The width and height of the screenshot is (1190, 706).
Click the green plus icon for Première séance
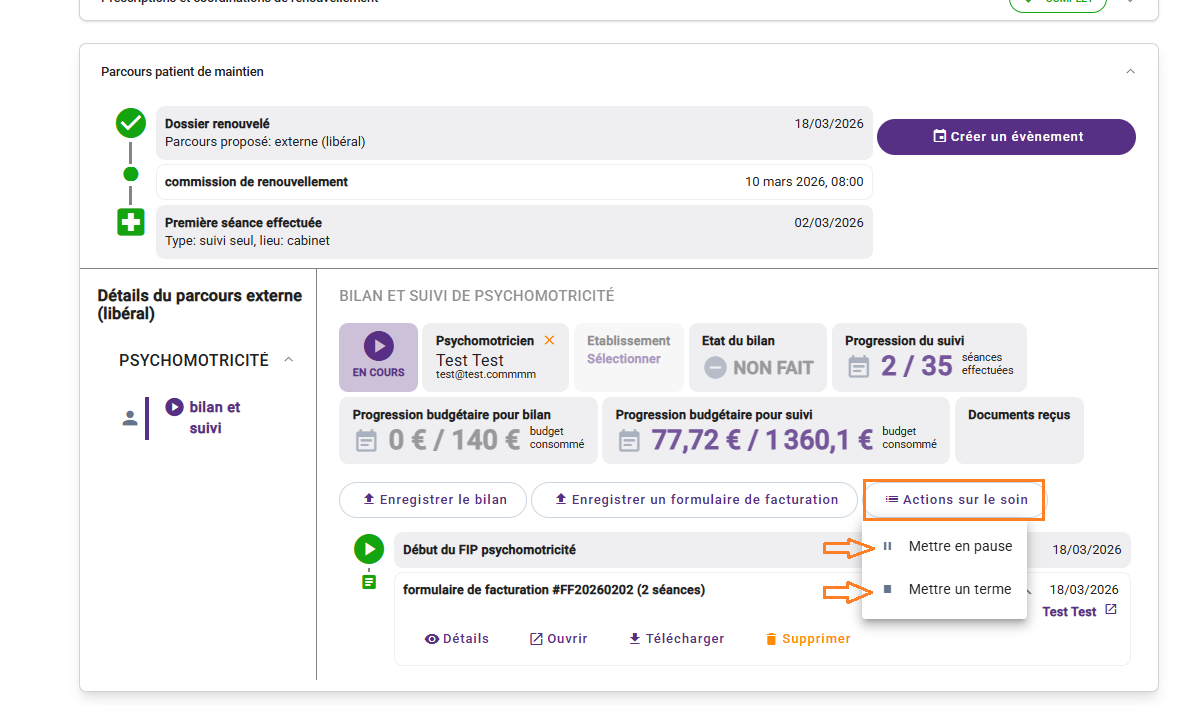(130, 222)
